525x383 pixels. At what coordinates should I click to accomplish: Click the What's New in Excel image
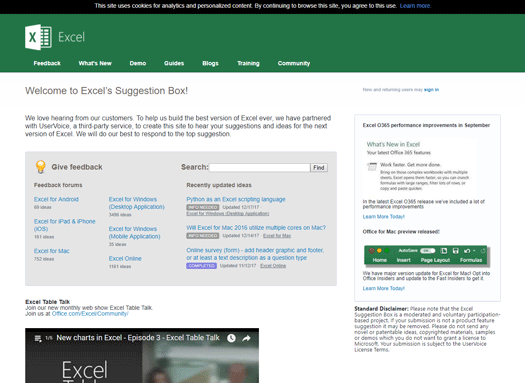tap(420, 167)
